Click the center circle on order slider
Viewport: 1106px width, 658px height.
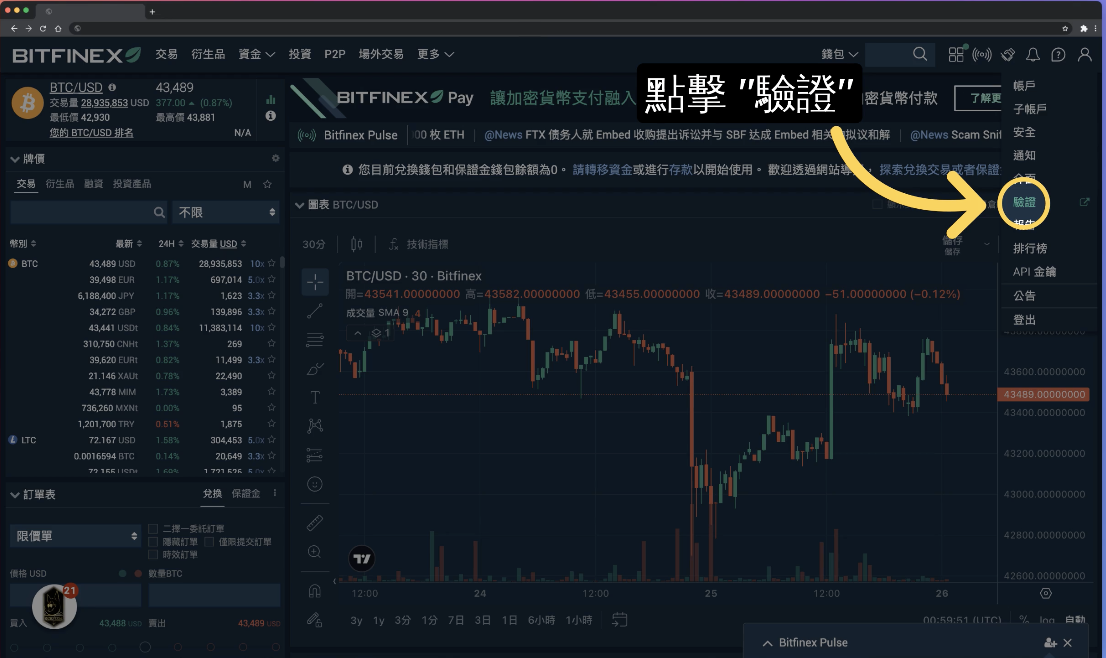145,647
